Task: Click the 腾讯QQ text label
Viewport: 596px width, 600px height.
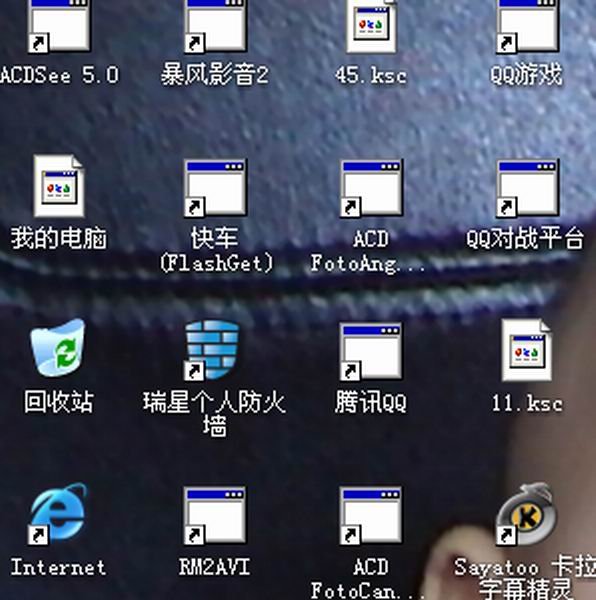Action: point(371,403)
